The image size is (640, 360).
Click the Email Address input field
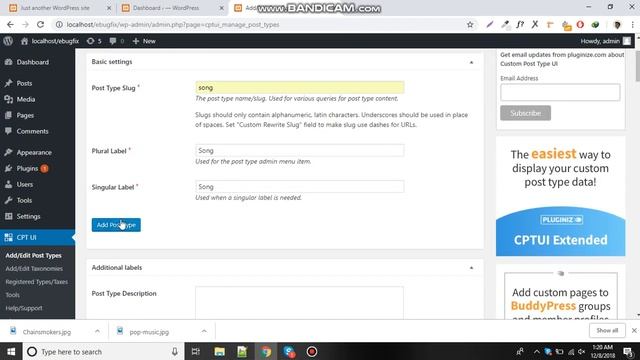coord(560,92)
